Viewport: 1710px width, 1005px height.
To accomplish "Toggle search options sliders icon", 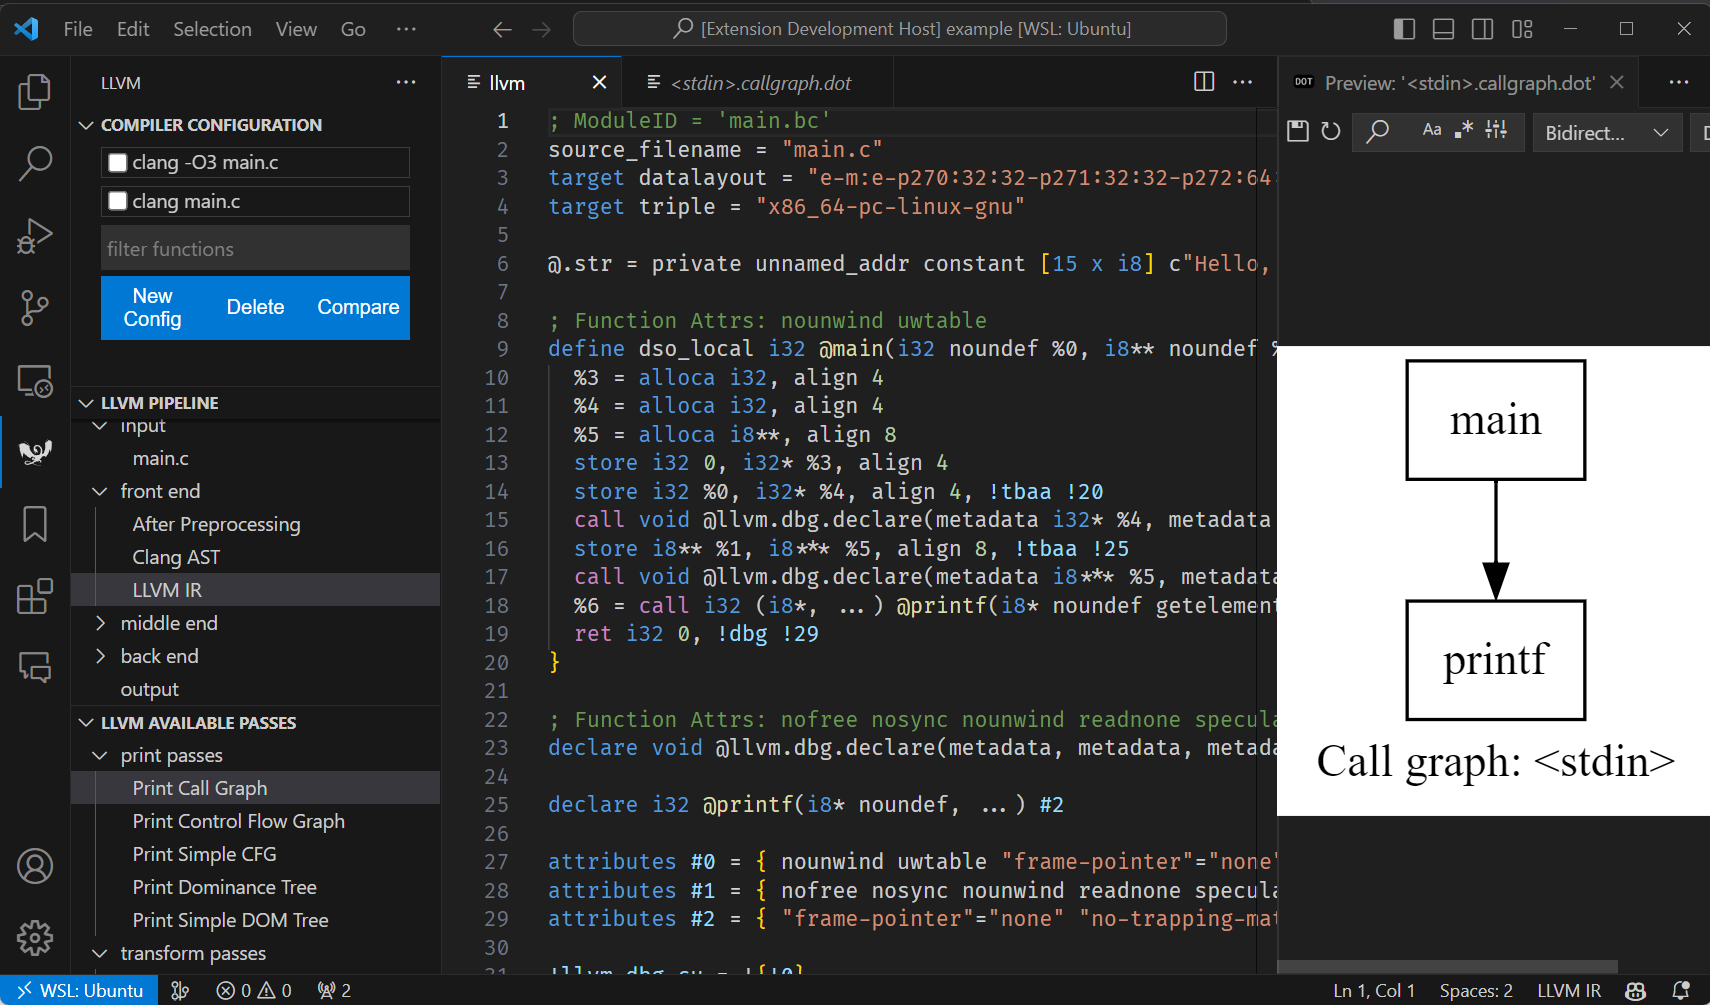I will pyautogui.click(x=1496, y=129).
